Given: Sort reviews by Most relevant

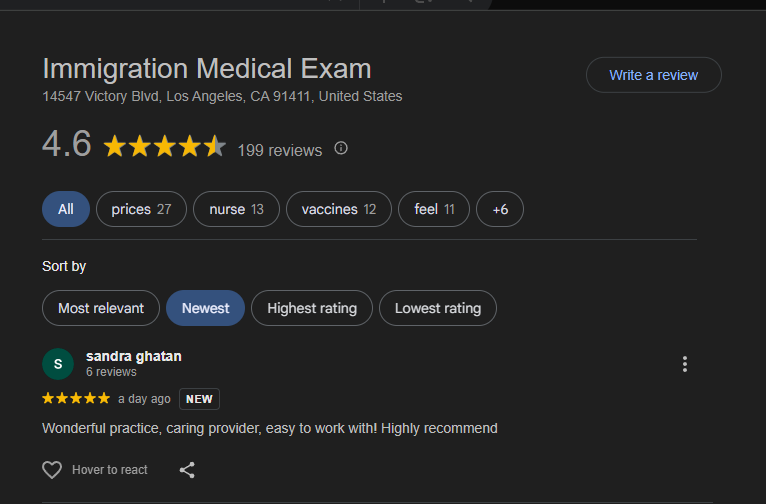Looking at the screenshot, I should click(101, 308).
